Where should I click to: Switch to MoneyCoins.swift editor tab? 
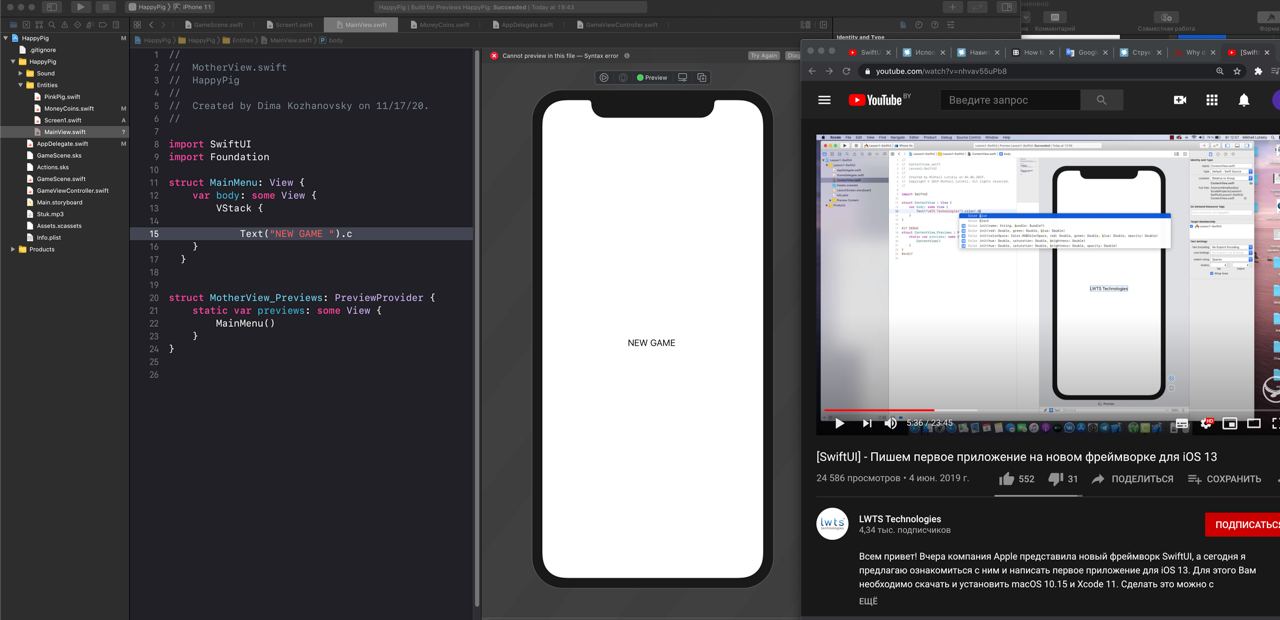pos(439,24)
